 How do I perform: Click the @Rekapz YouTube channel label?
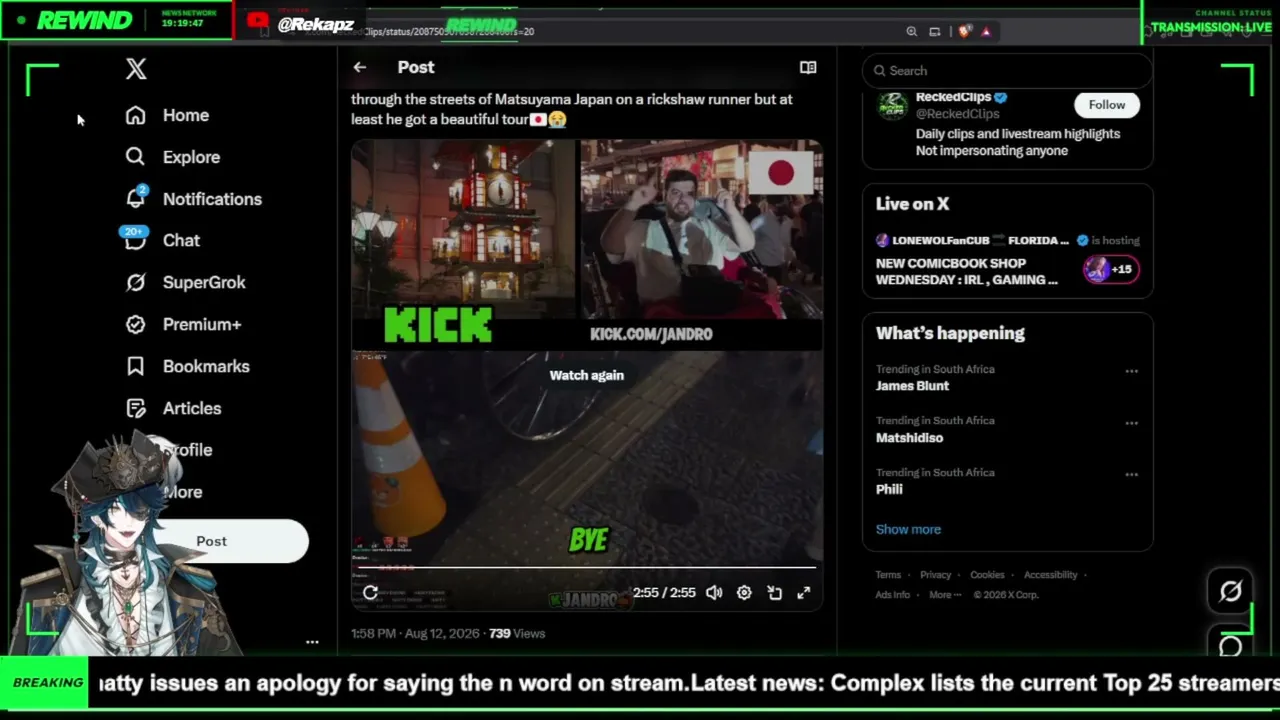[315, 25]
